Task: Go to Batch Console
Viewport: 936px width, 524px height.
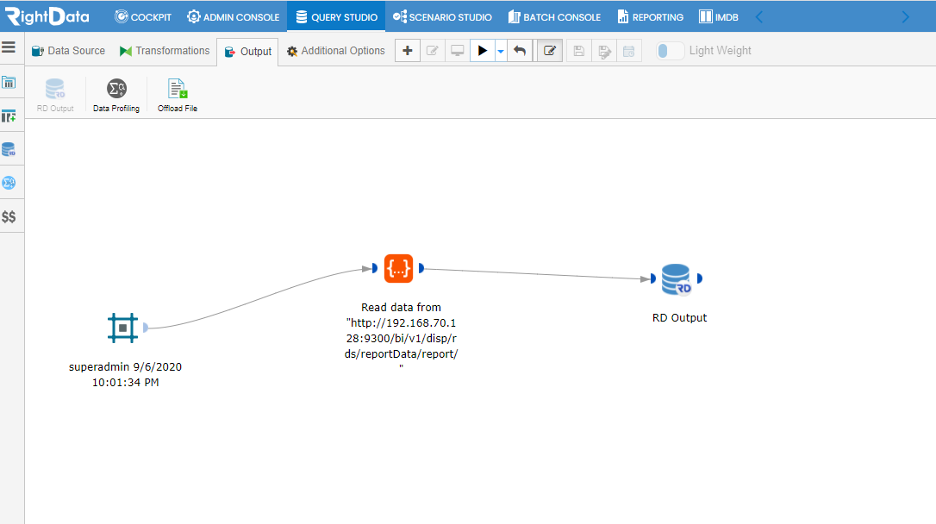Action: pyautogui.click(x=555, y=17)
